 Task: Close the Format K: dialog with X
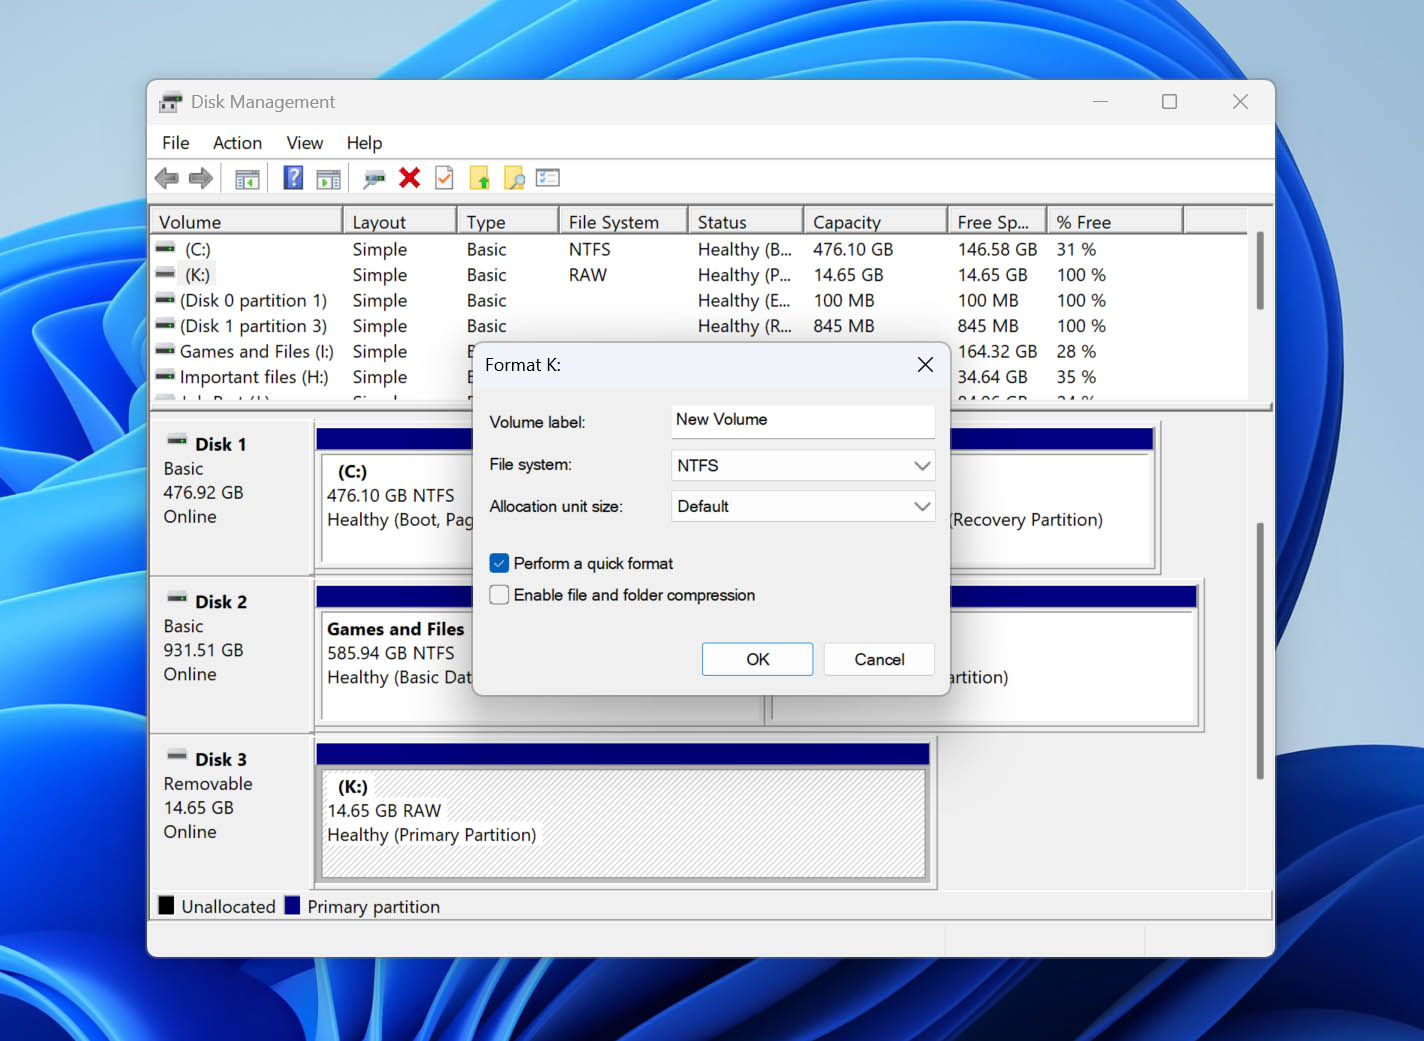pos(925,365)
